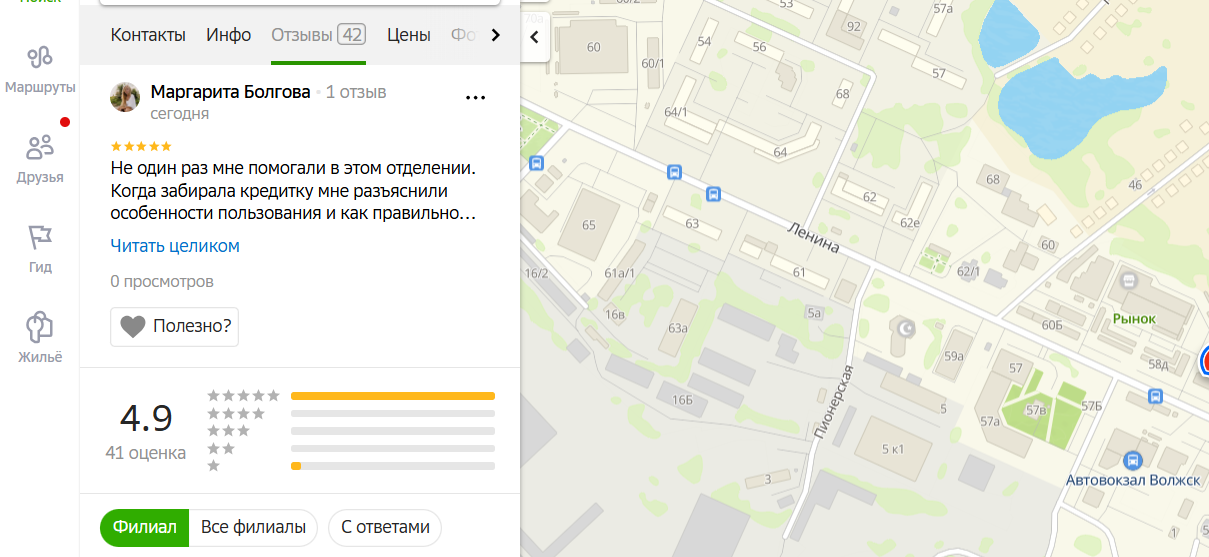Switch to the Контакты tab
The height and width of the screenshot is (557, 1209).
pos(148,35)
